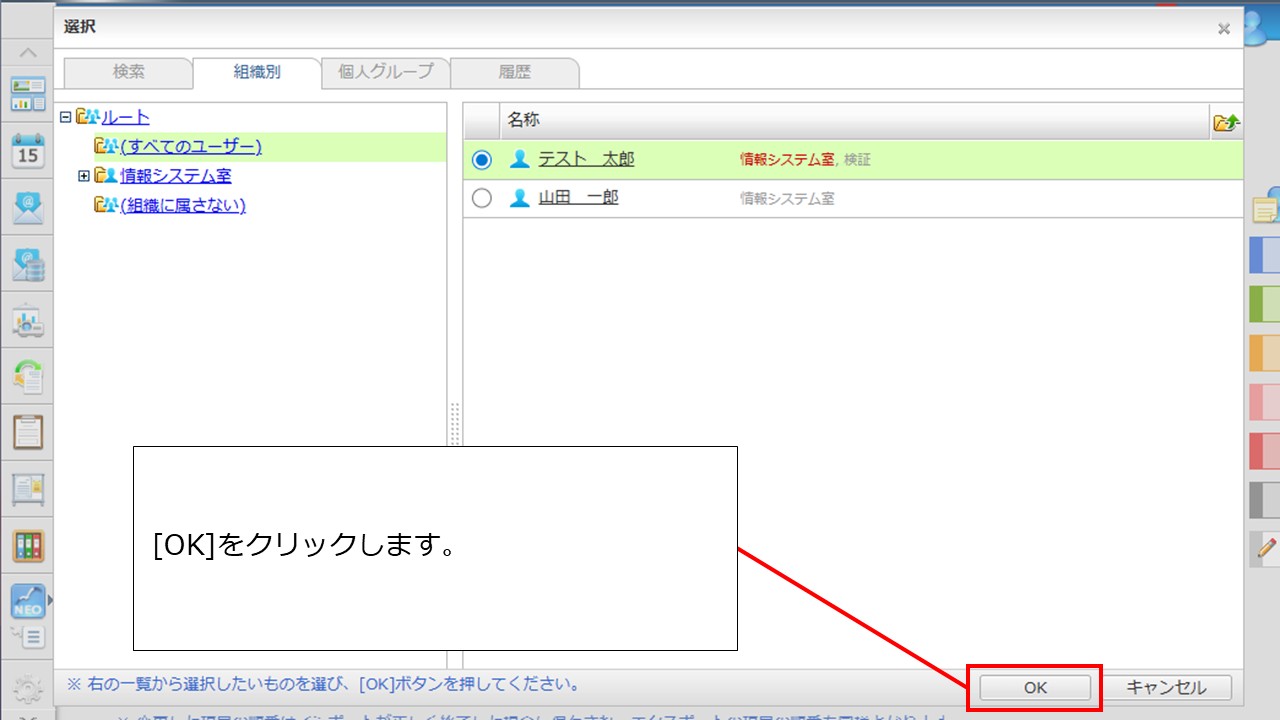
Task: Close the 選択 dialog with the X
Action: click(1224, 29)
